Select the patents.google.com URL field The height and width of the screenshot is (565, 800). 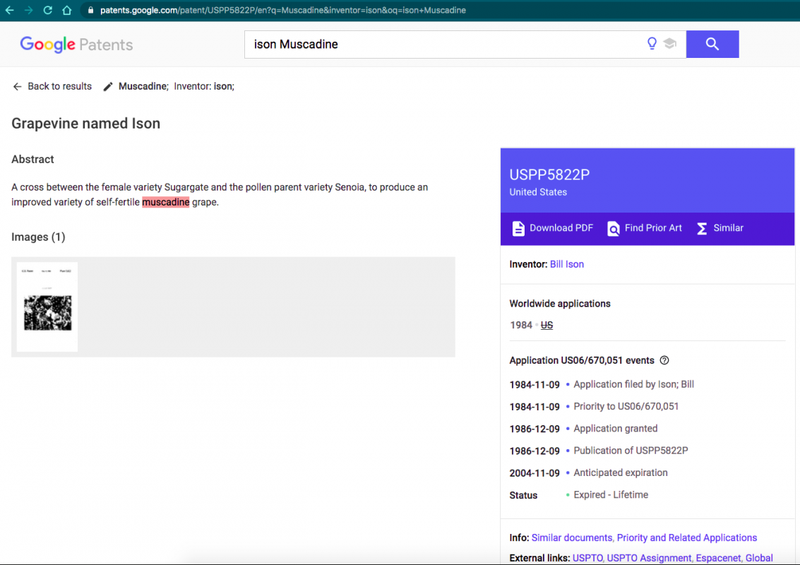tap(283, 10)
